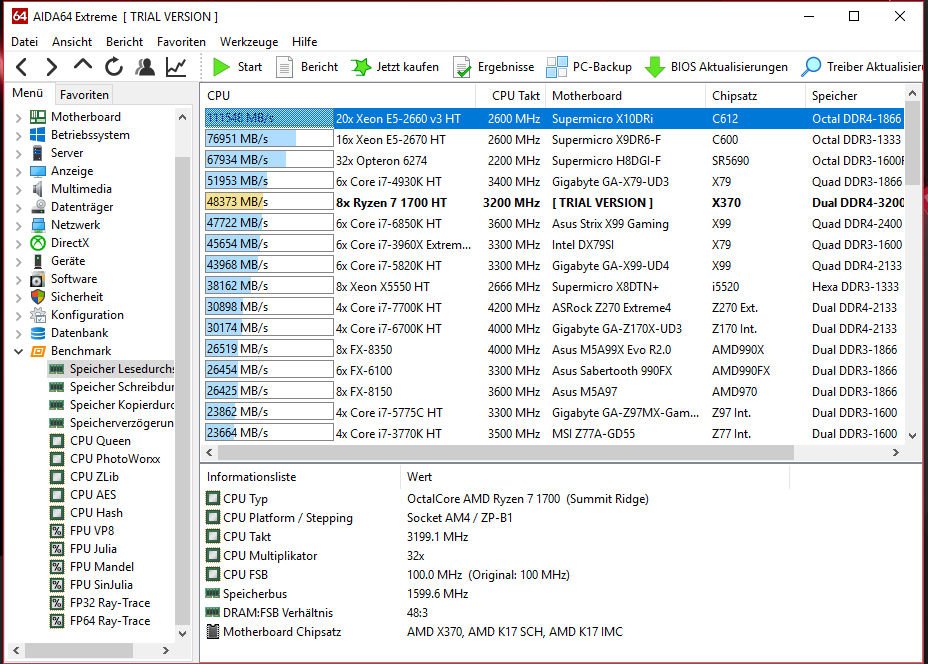Open Ergebnisse checklist icon
Screen dimensions: 928x664
click(x=462, y=67)
